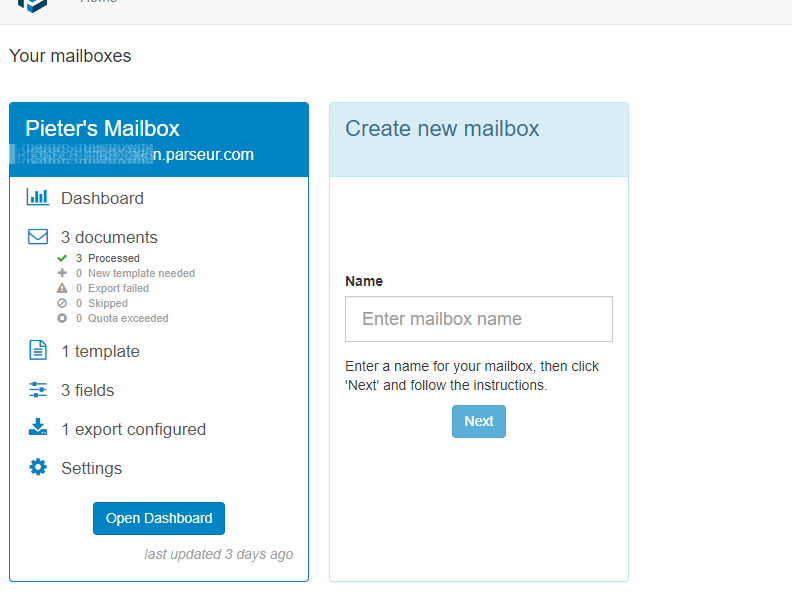
Task: Click the Dashboard bar chart icon
Action: (x=38, y=197)
